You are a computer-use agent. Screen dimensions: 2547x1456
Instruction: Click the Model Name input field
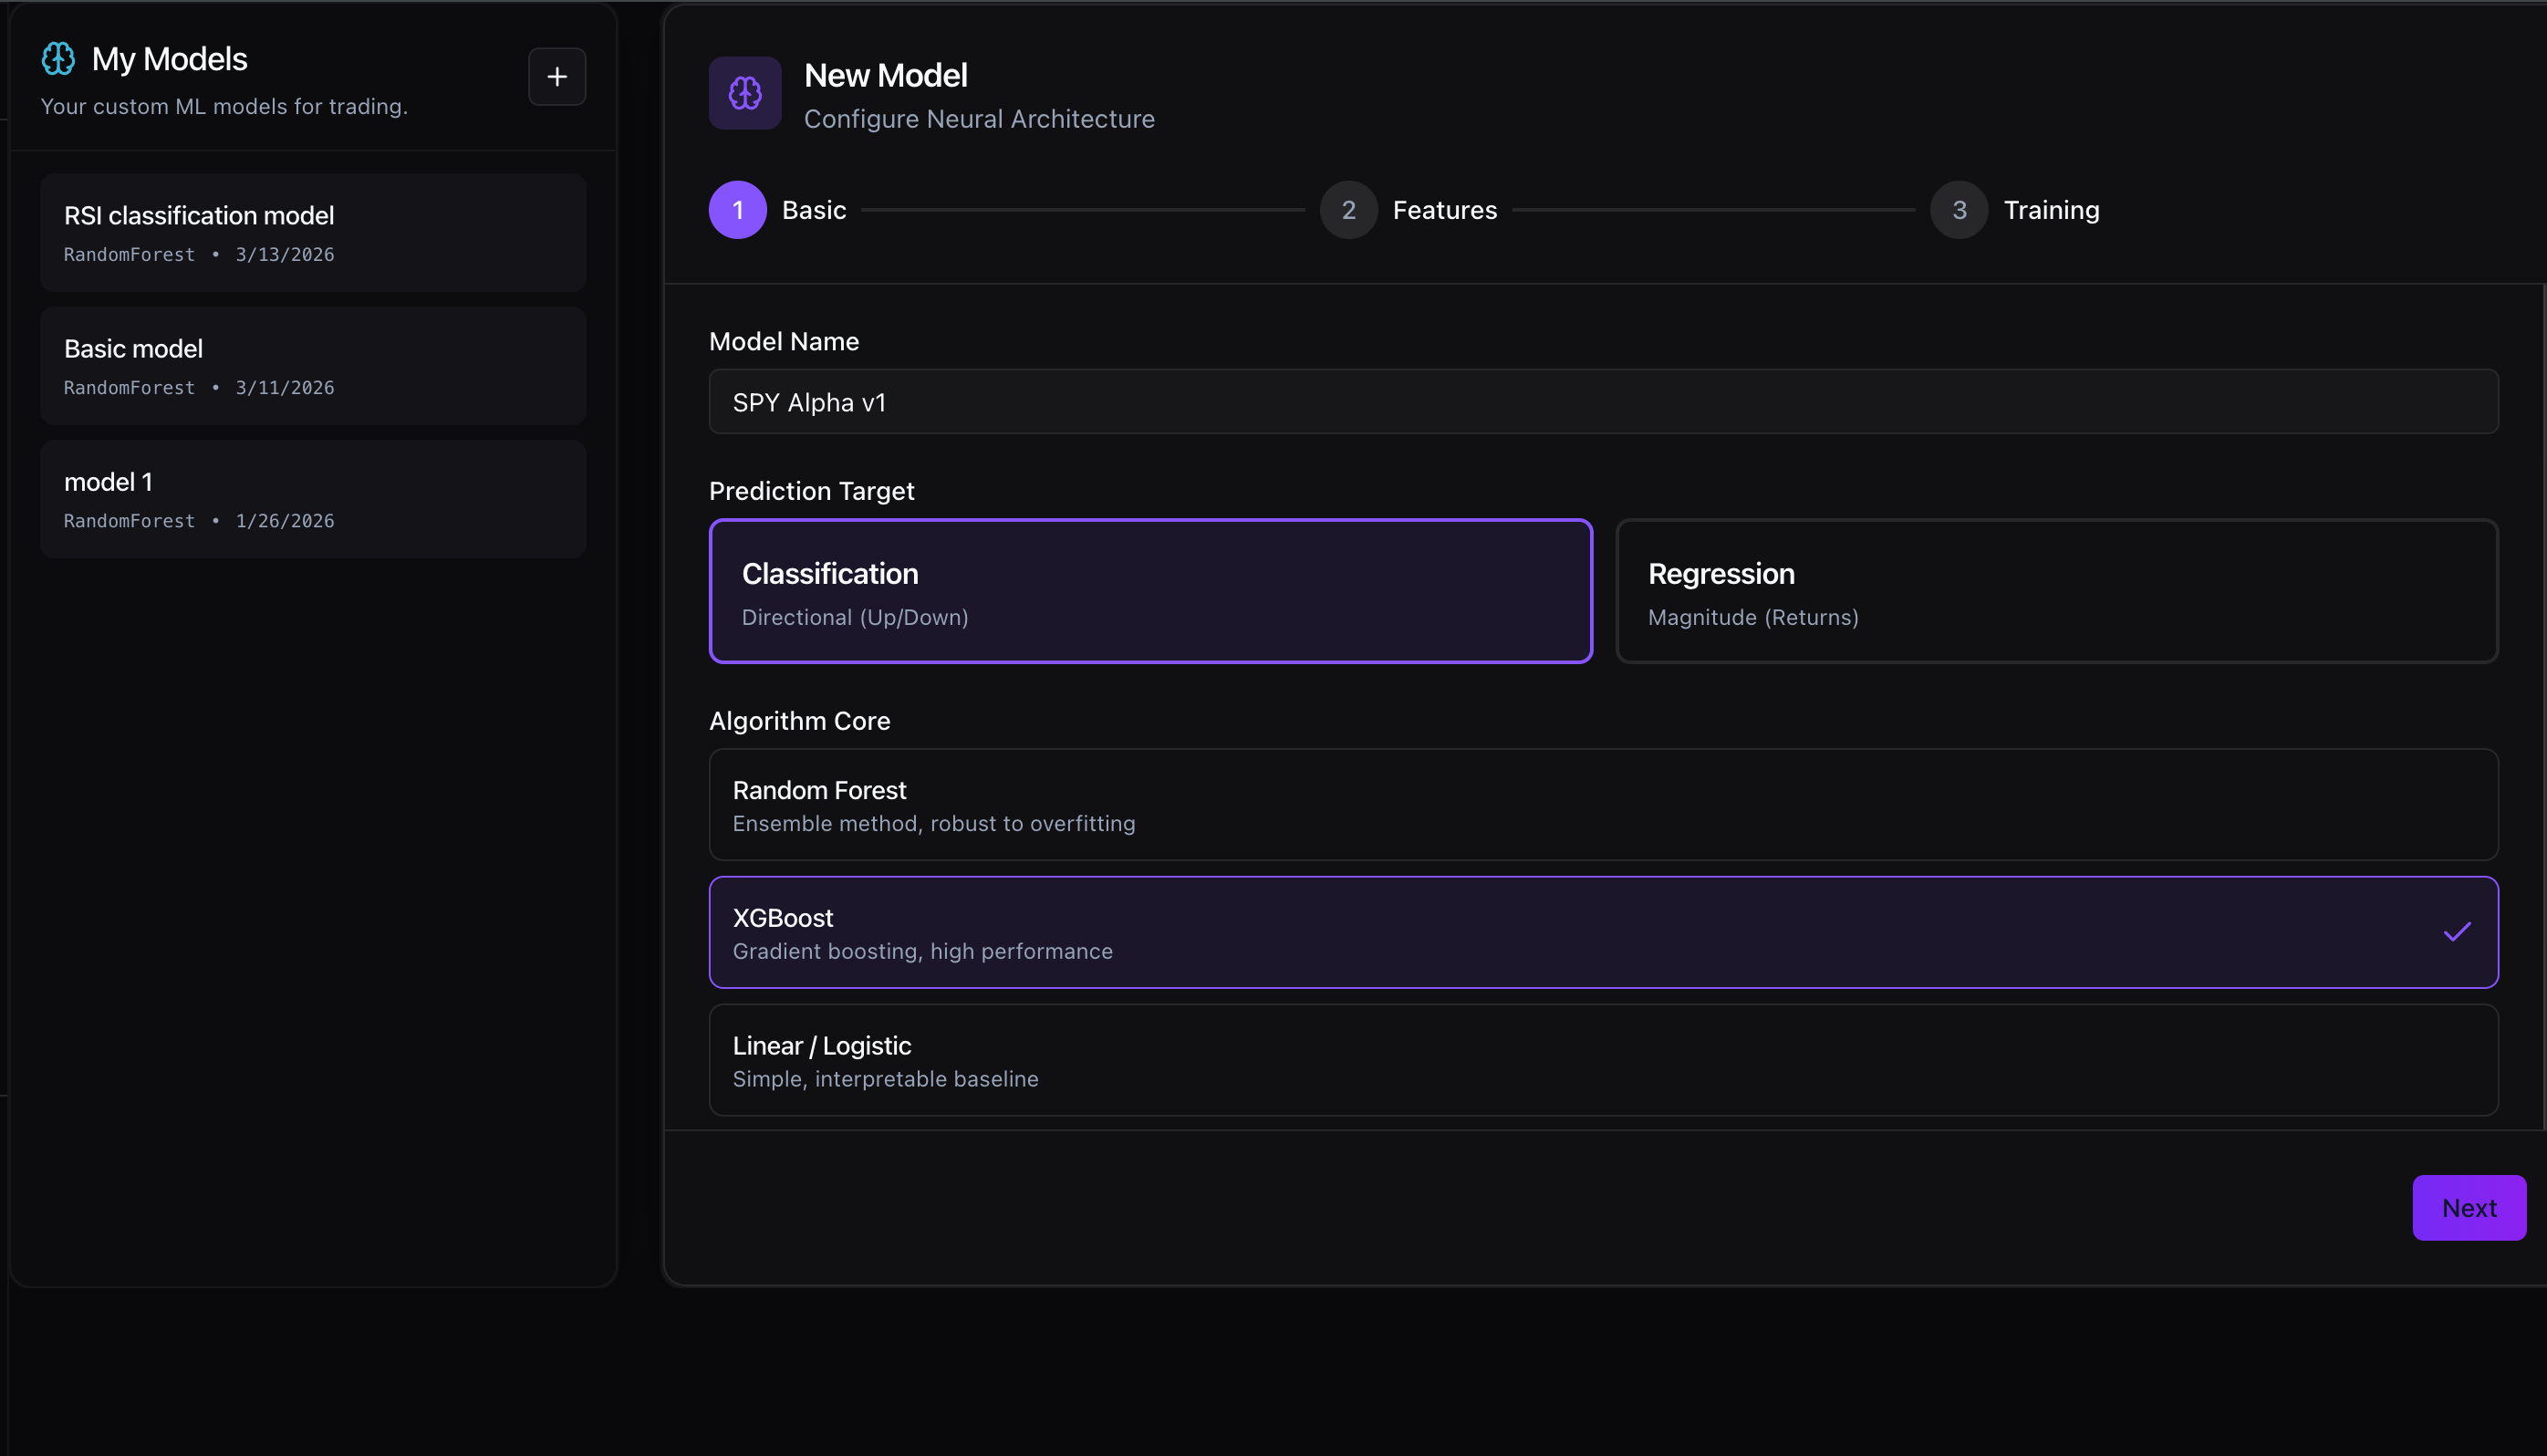tap(1603, 402)
